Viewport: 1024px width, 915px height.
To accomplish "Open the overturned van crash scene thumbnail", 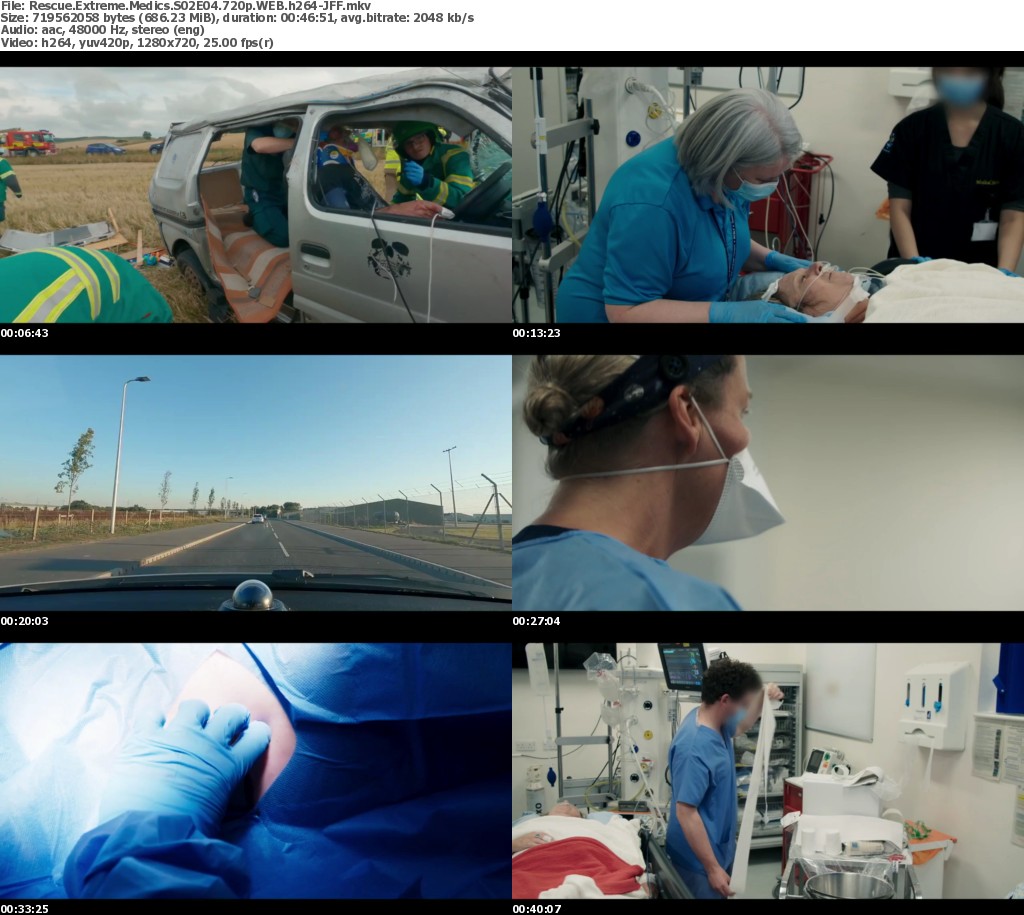I will [256, 195].
